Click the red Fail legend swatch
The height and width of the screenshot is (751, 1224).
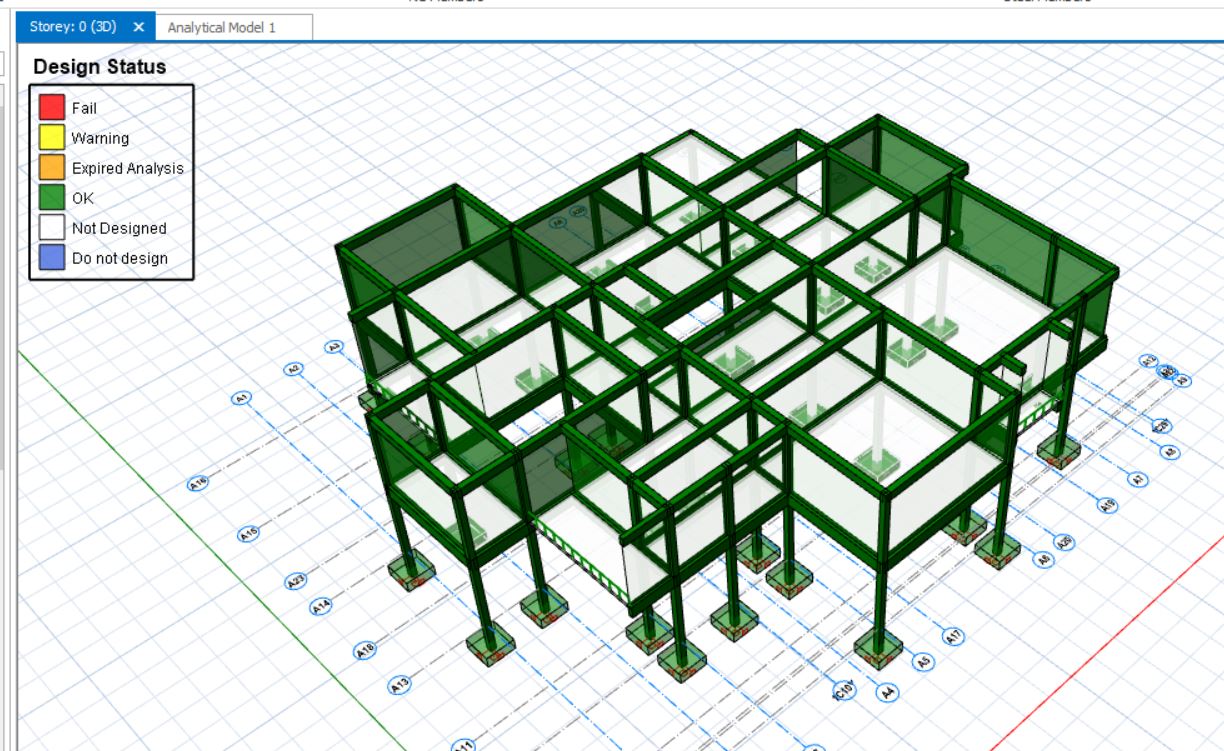(x=52, y=108)
